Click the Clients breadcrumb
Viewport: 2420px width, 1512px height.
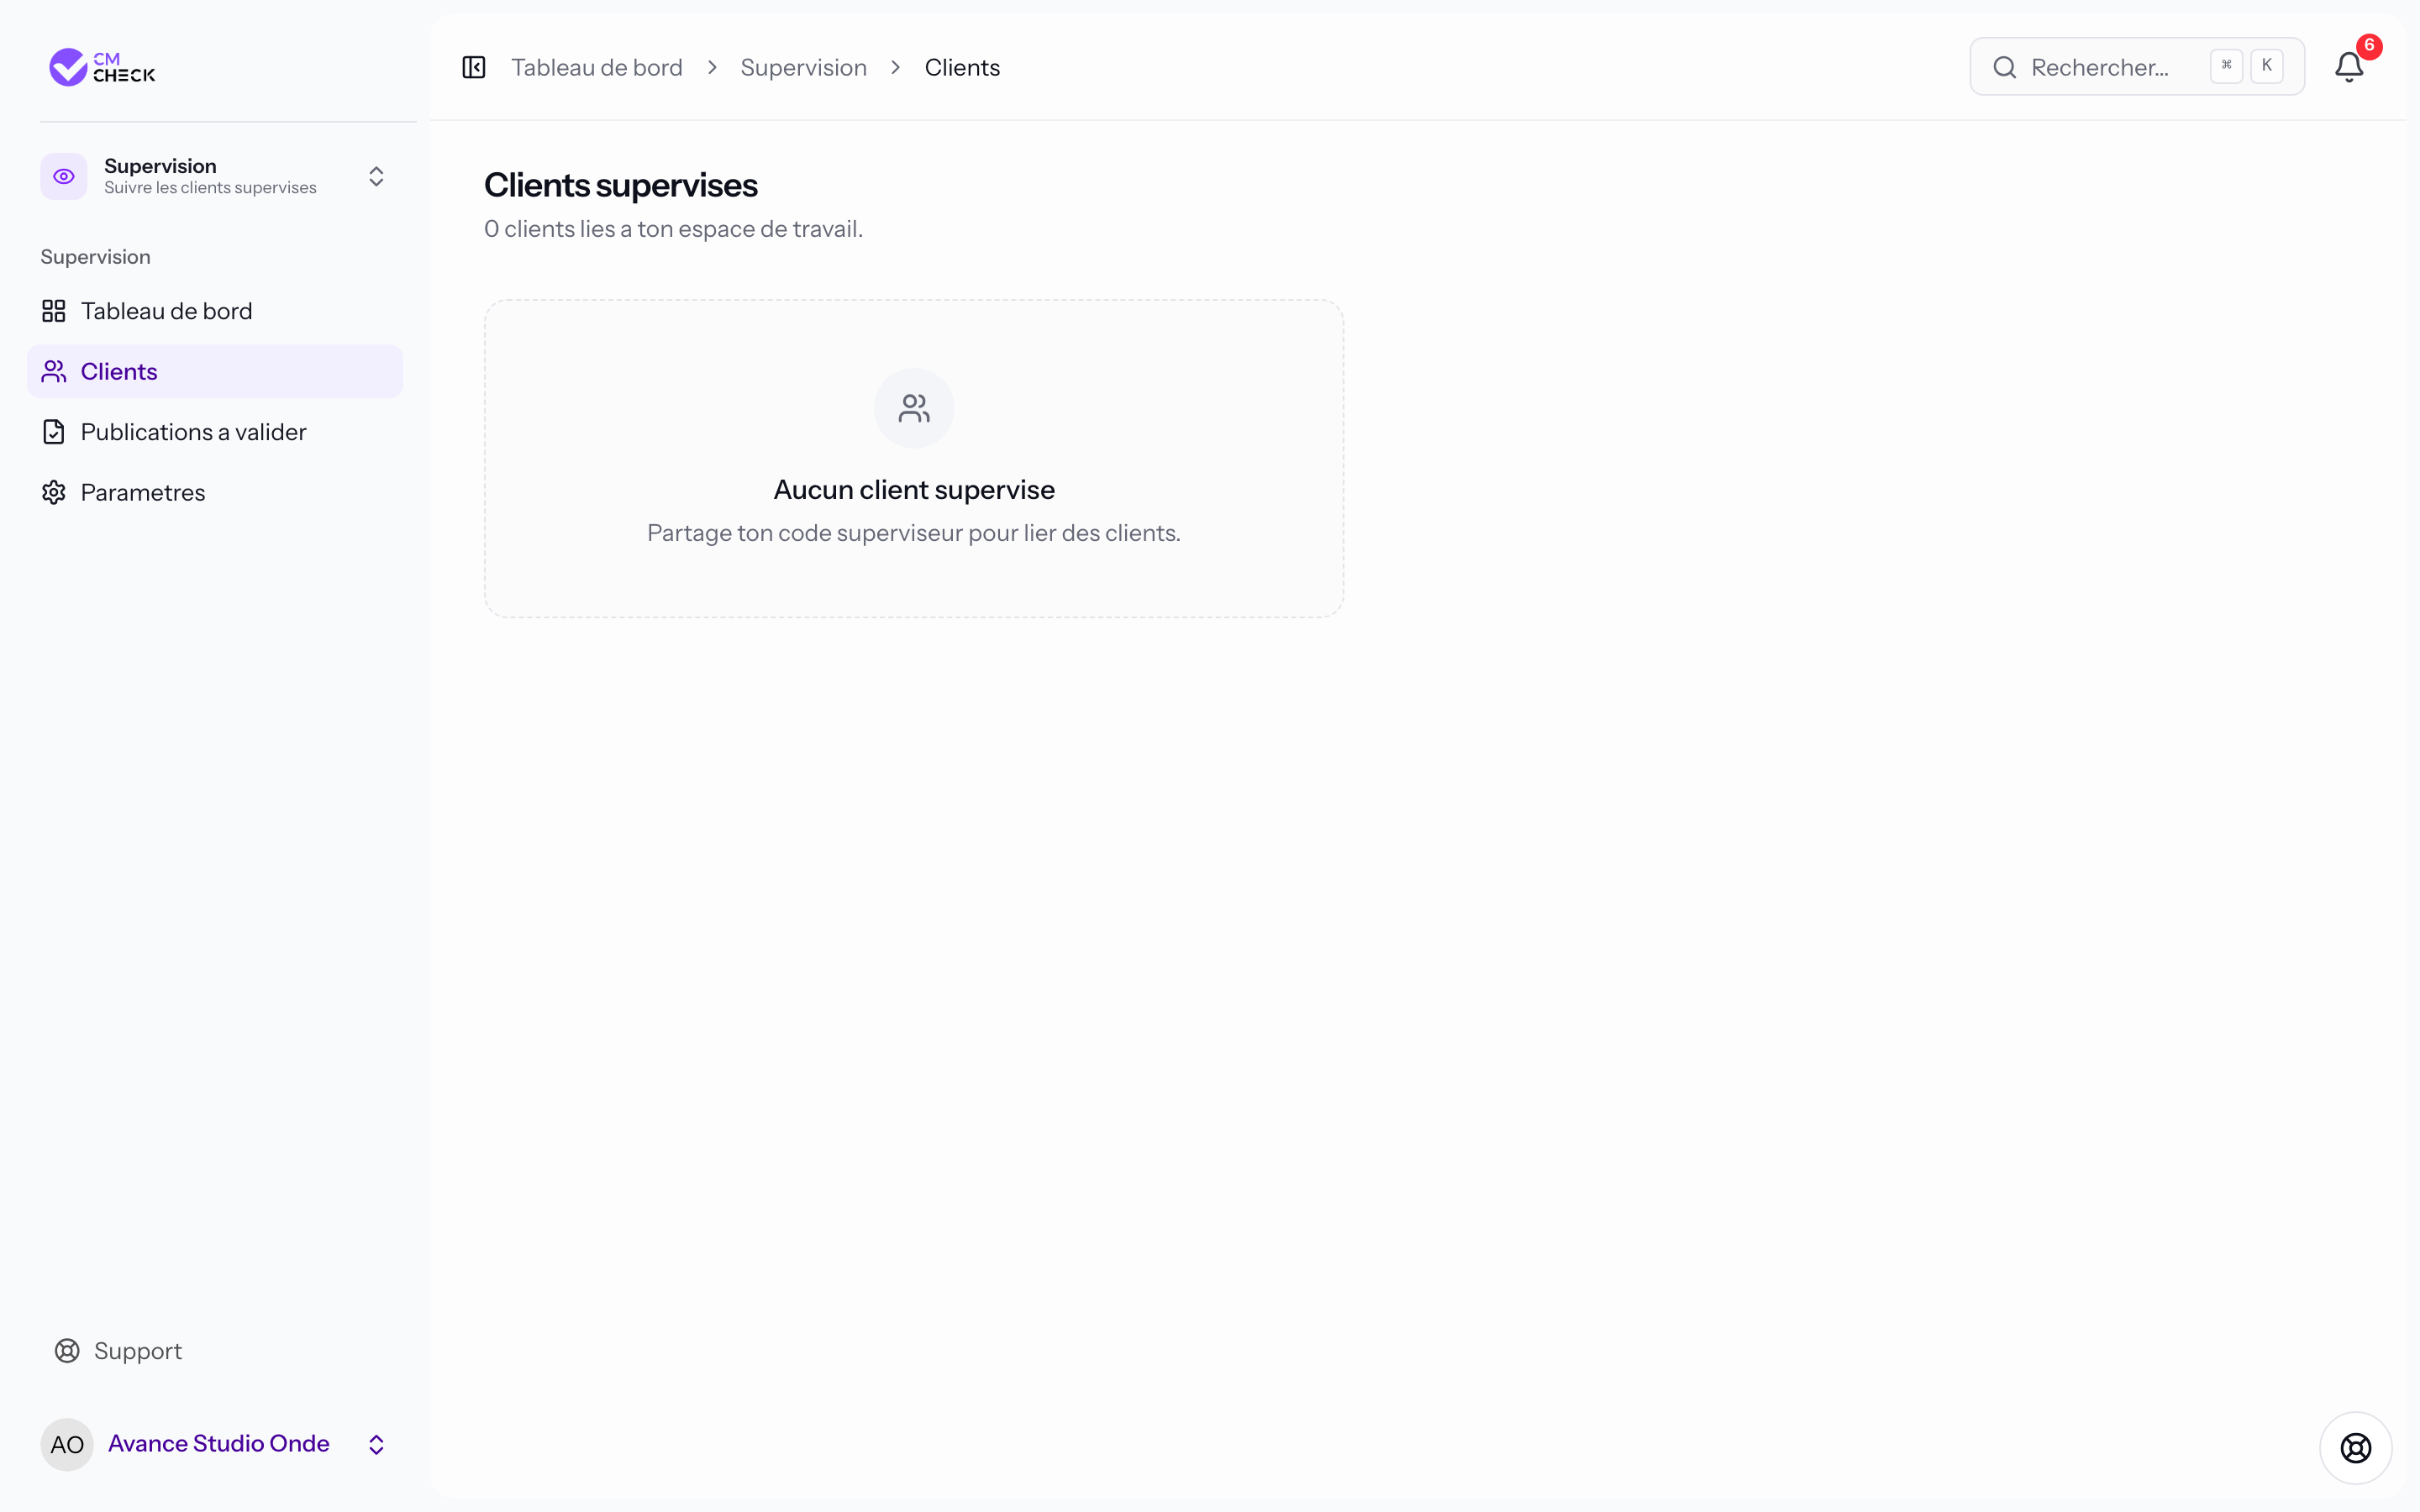pos(962,67)
